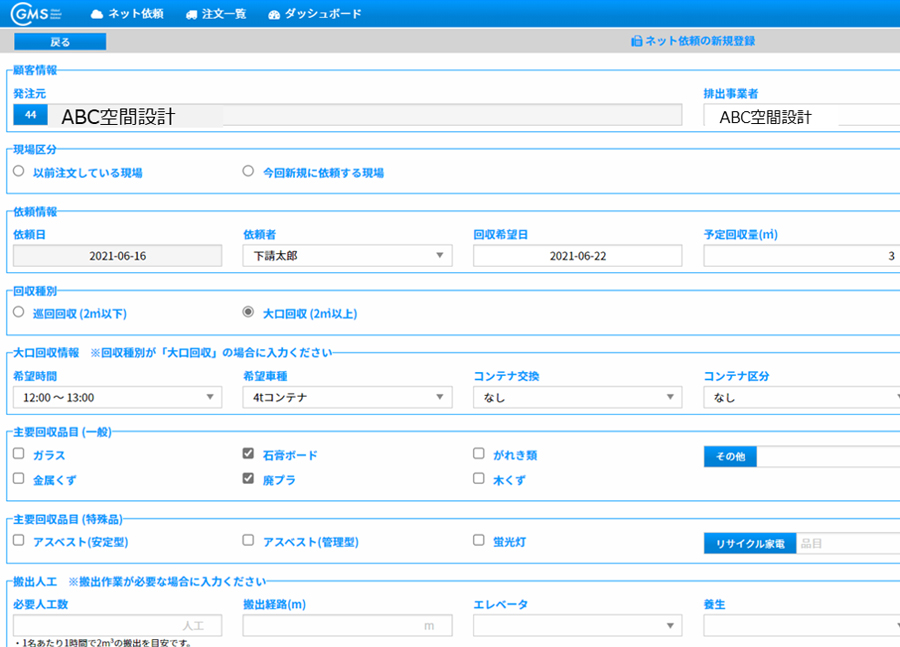The image size is (900, 647).
Task: Uncheck the 廃プラ checkbox
Action: (248, 478)
